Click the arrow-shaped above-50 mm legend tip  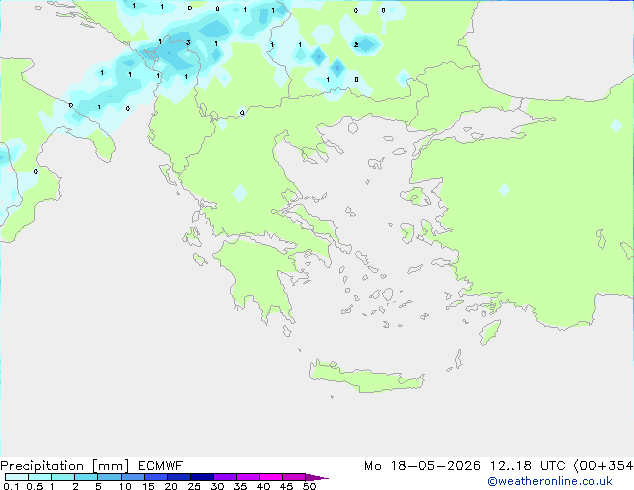coord(317,477)
